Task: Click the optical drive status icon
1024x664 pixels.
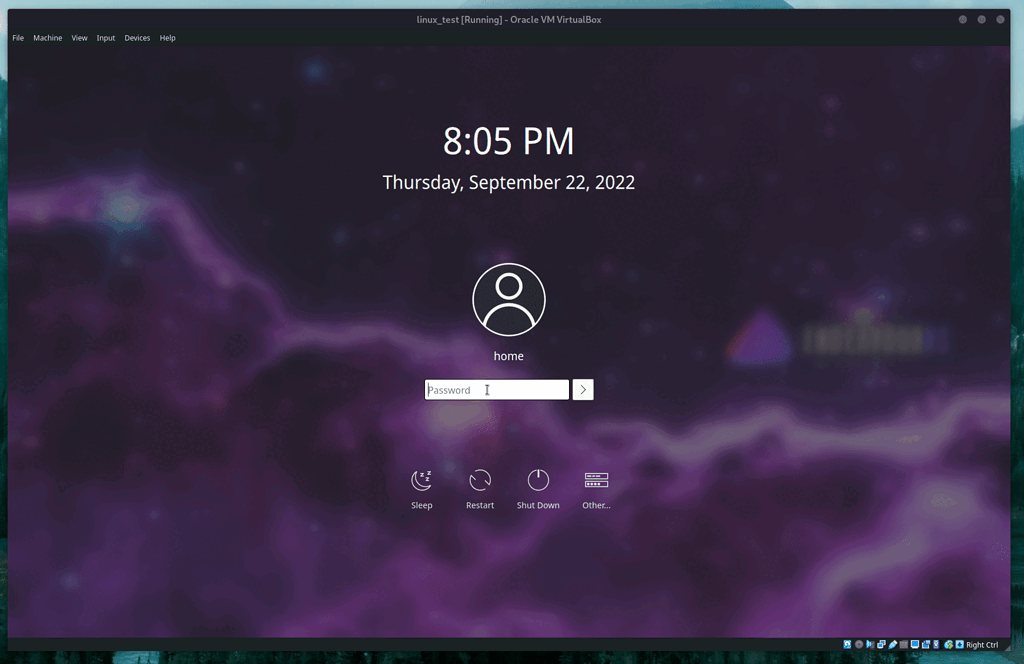Action: point(858,644)
